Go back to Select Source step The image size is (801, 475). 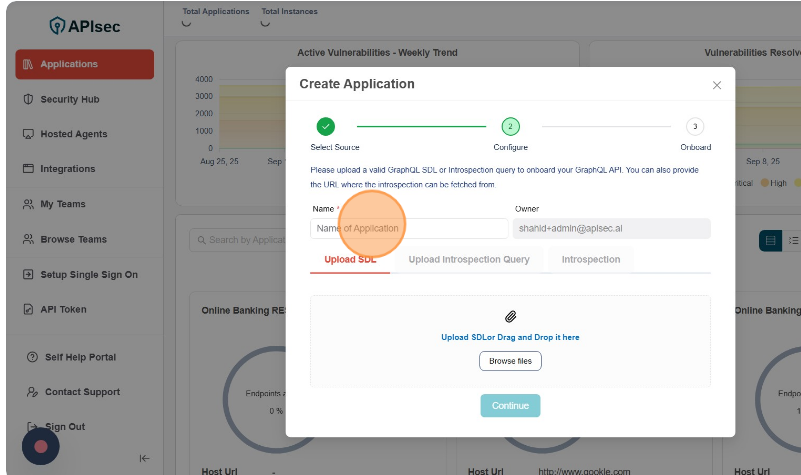[x=325, y=127]
